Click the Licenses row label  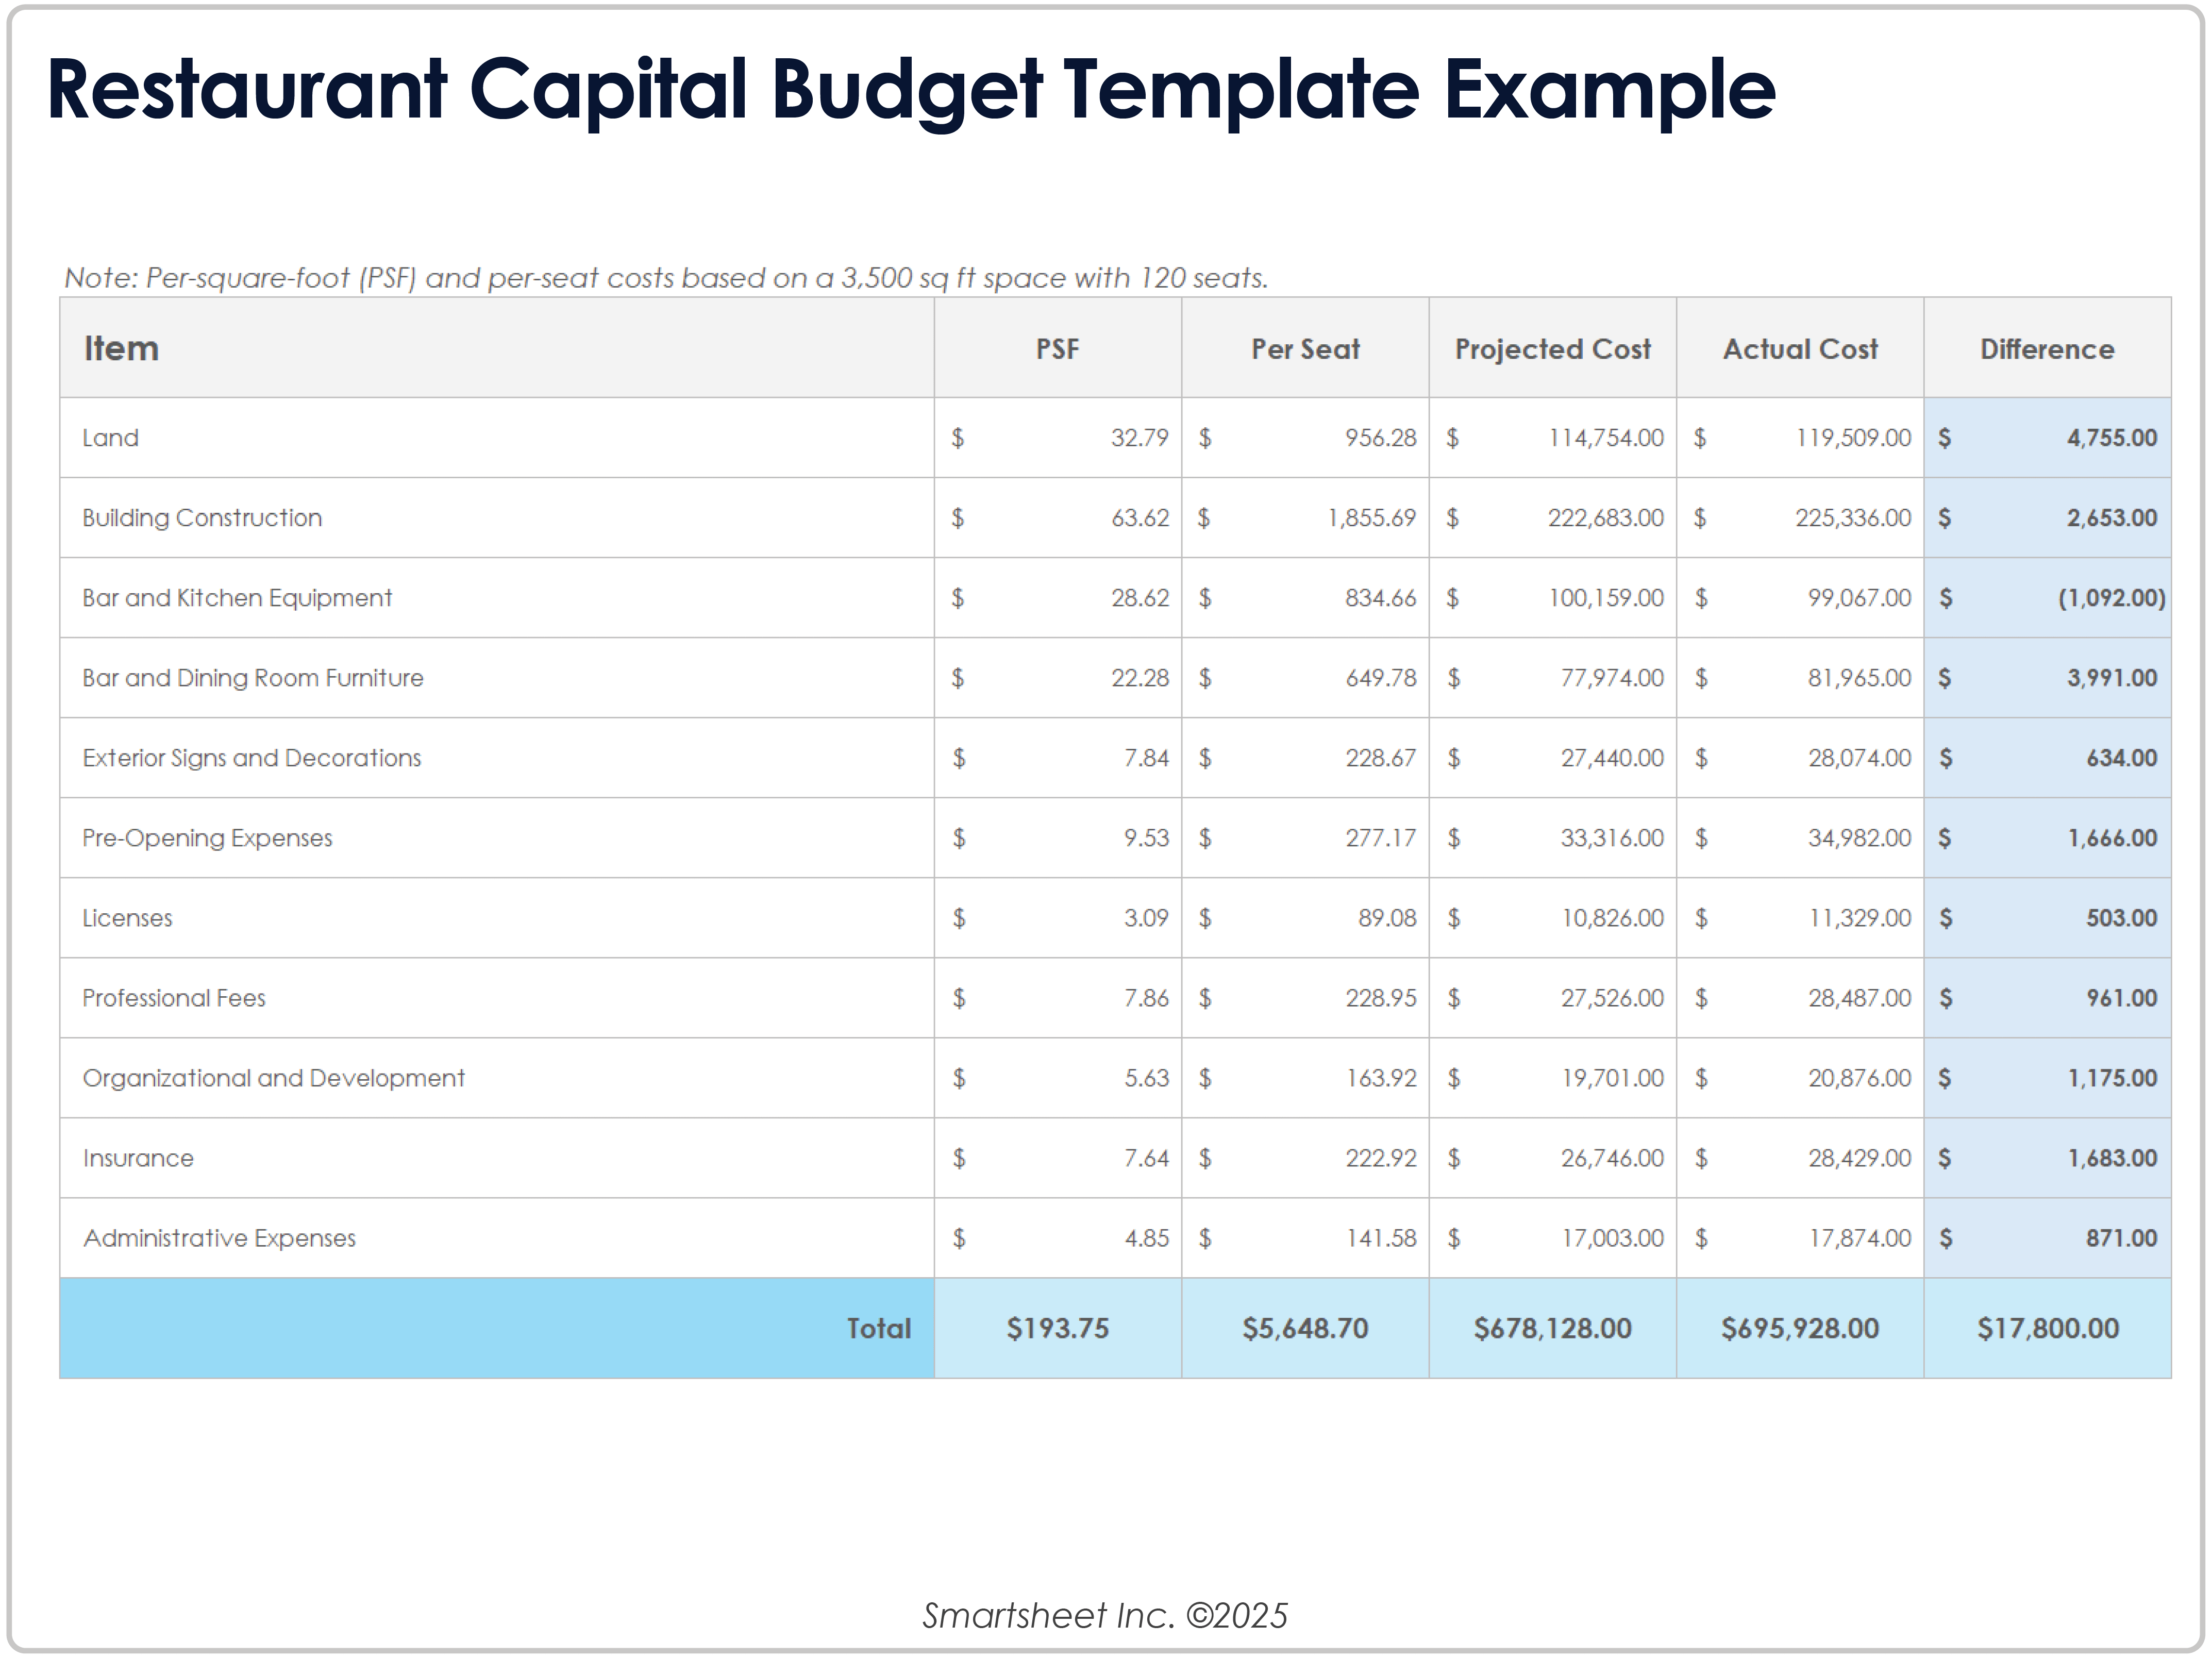[127, 918]
